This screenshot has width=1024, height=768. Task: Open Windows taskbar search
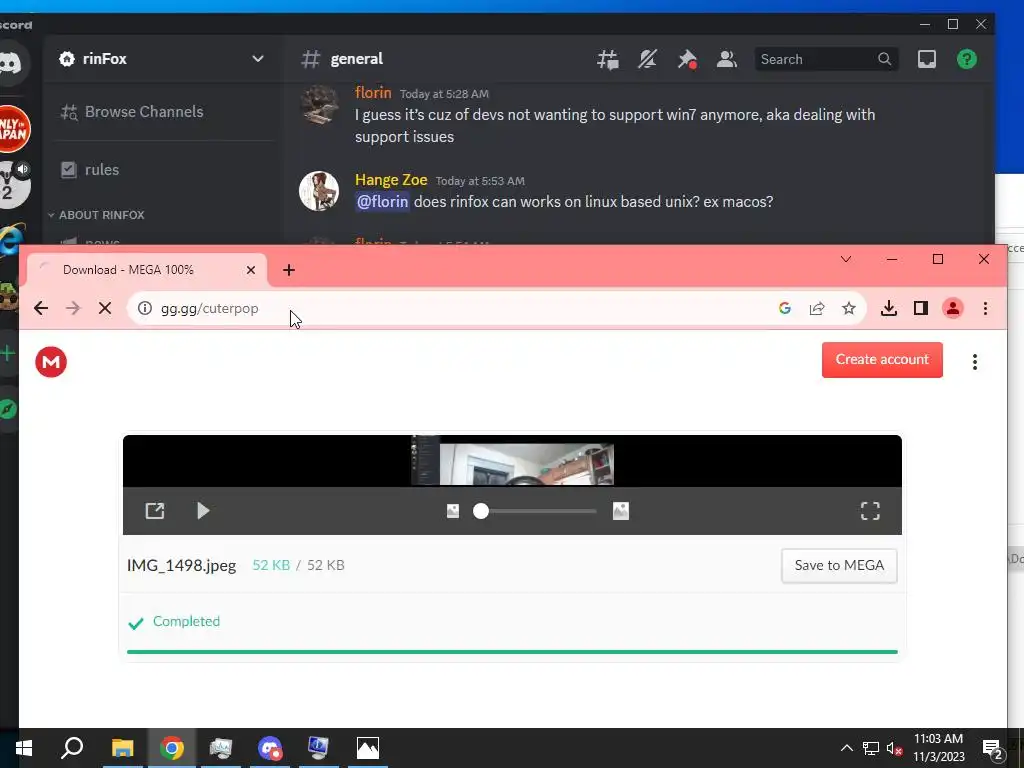coord(72,748)
